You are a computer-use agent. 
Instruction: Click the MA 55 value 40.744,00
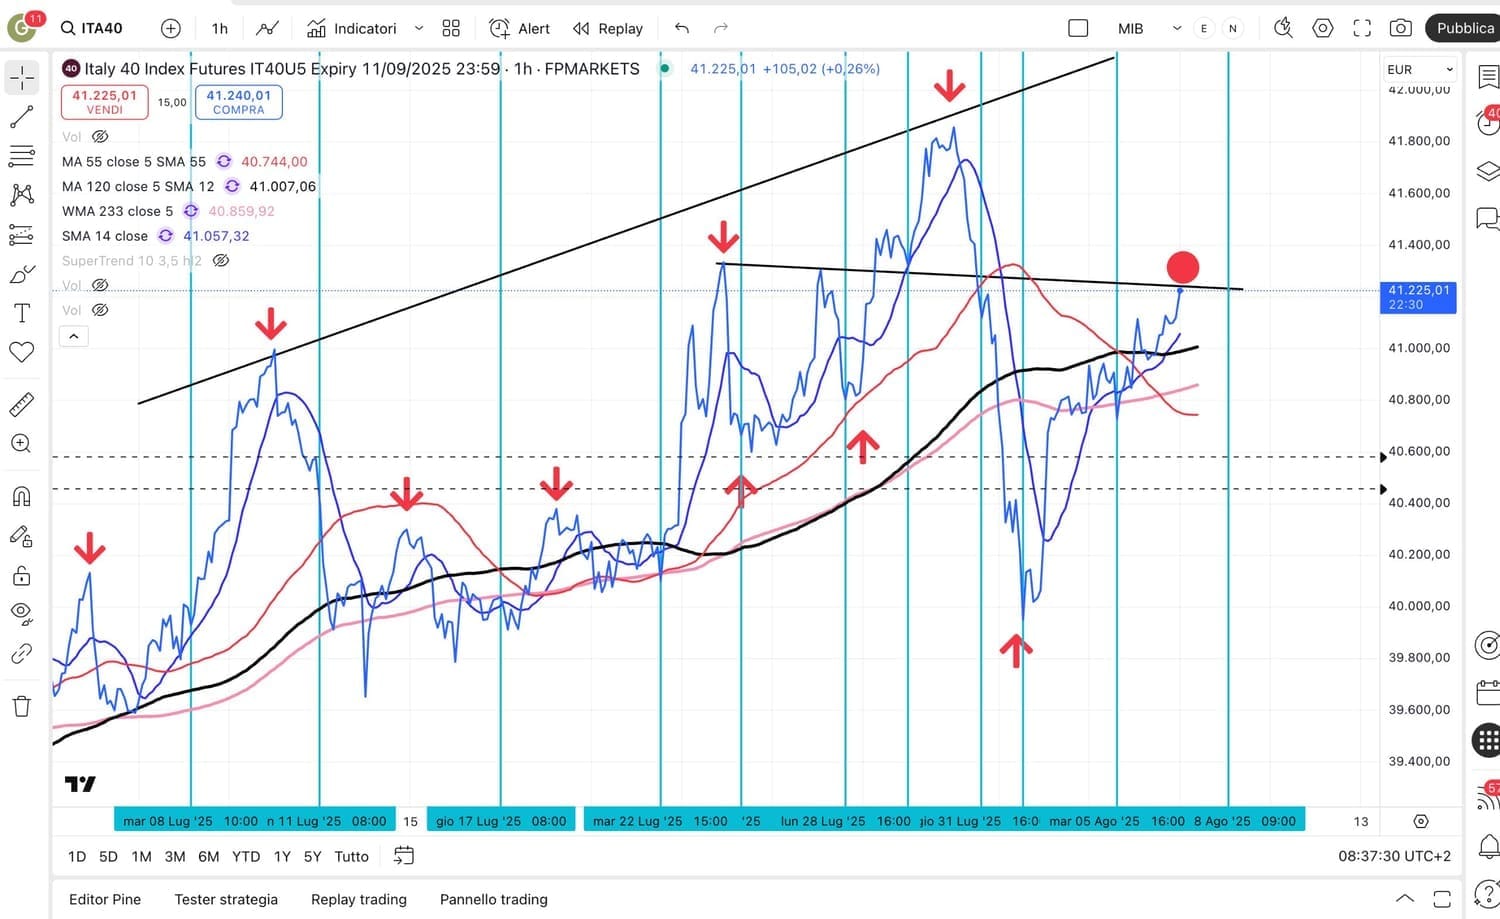274,161
